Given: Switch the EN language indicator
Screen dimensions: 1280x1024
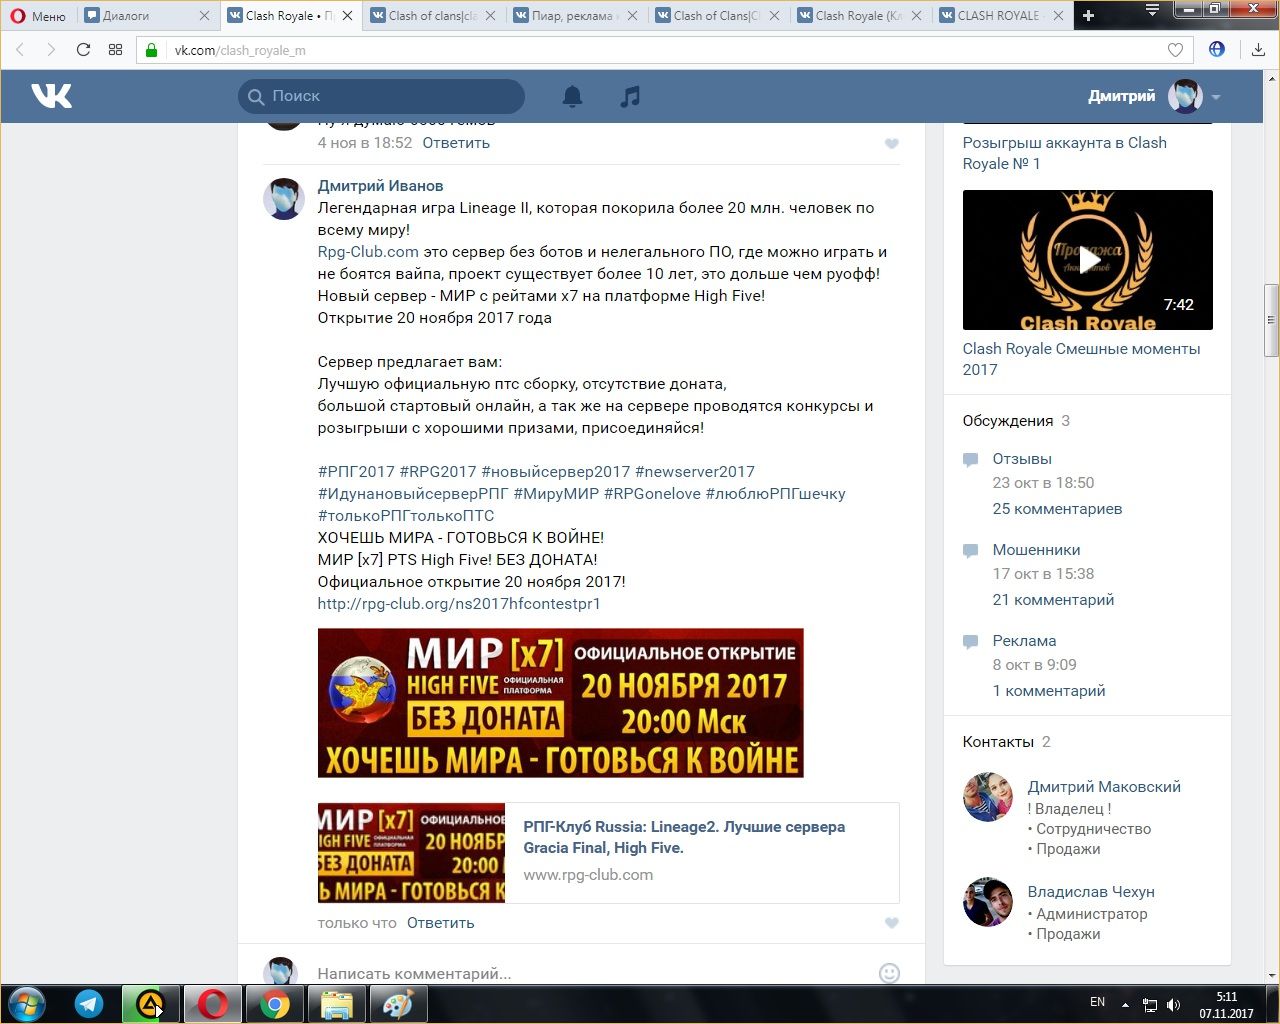Looking at the screenshot, I should 1097,1002.
